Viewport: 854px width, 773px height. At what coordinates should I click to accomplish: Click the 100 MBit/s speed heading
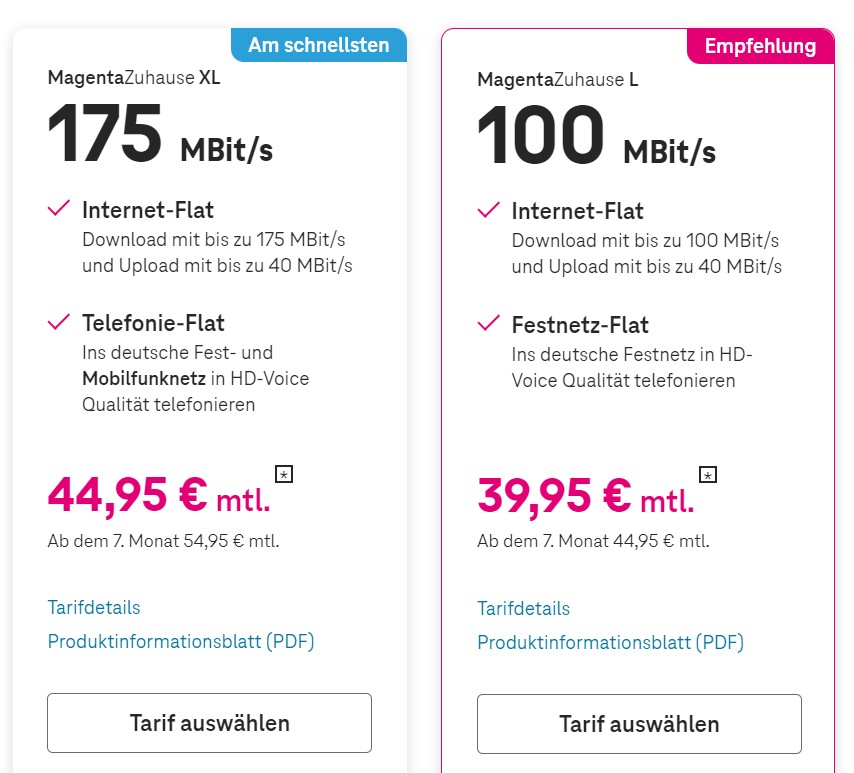coord(596,137)
